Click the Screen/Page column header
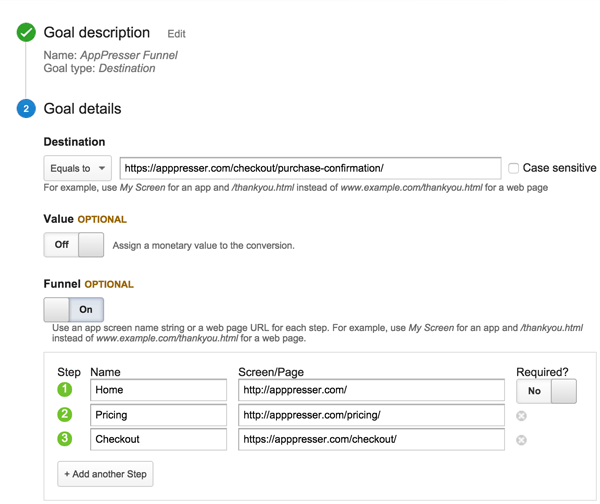This screenshot has width=600, height=504. click(271, 372)
